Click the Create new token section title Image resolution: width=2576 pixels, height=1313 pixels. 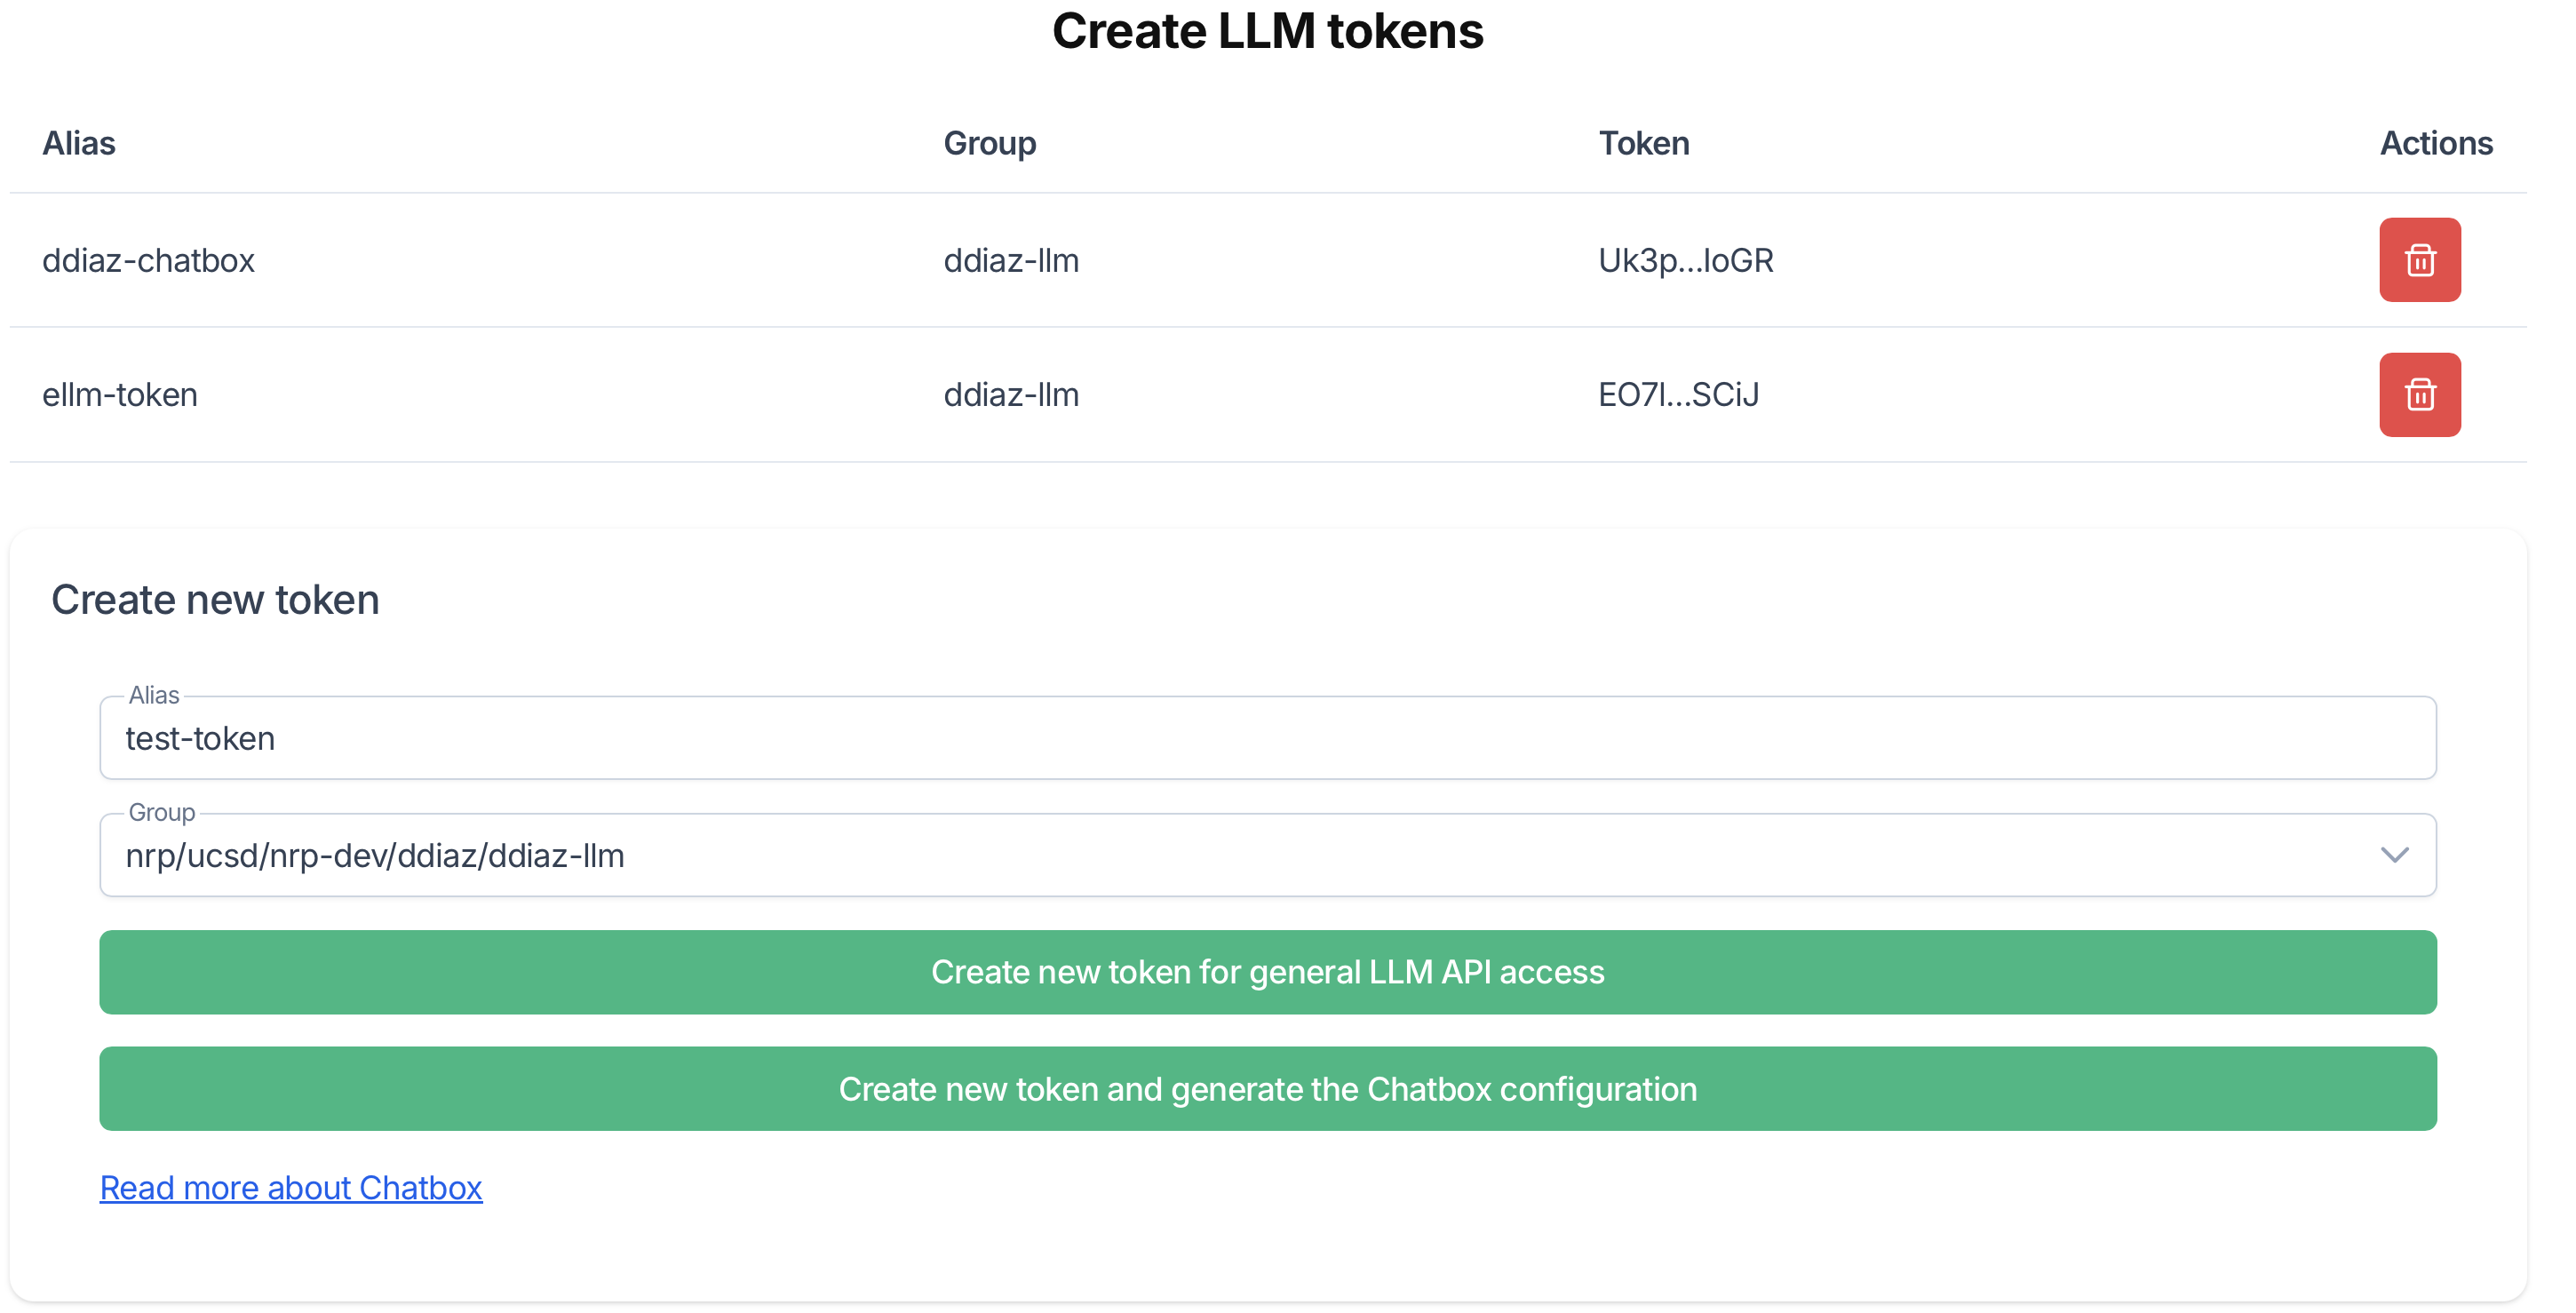[215, 599]
